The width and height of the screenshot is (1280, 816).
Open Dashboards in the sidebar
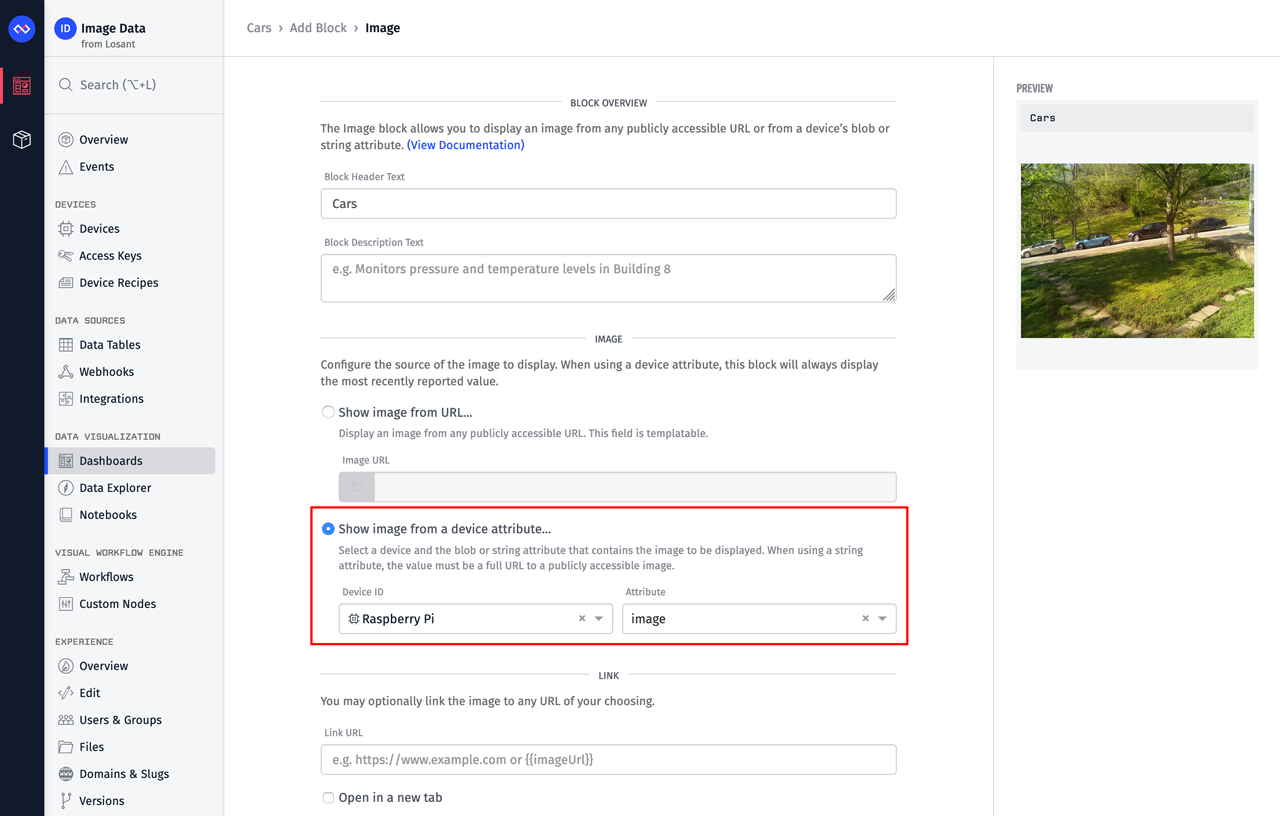(x=111, y=461)
